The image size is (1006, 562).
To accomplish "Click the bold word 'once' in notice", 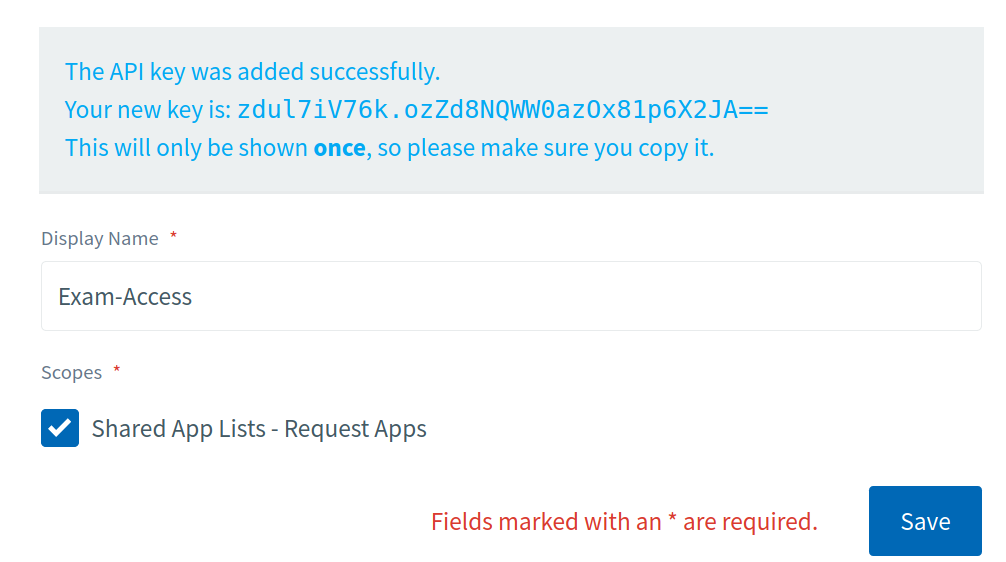I will (339, 148).
